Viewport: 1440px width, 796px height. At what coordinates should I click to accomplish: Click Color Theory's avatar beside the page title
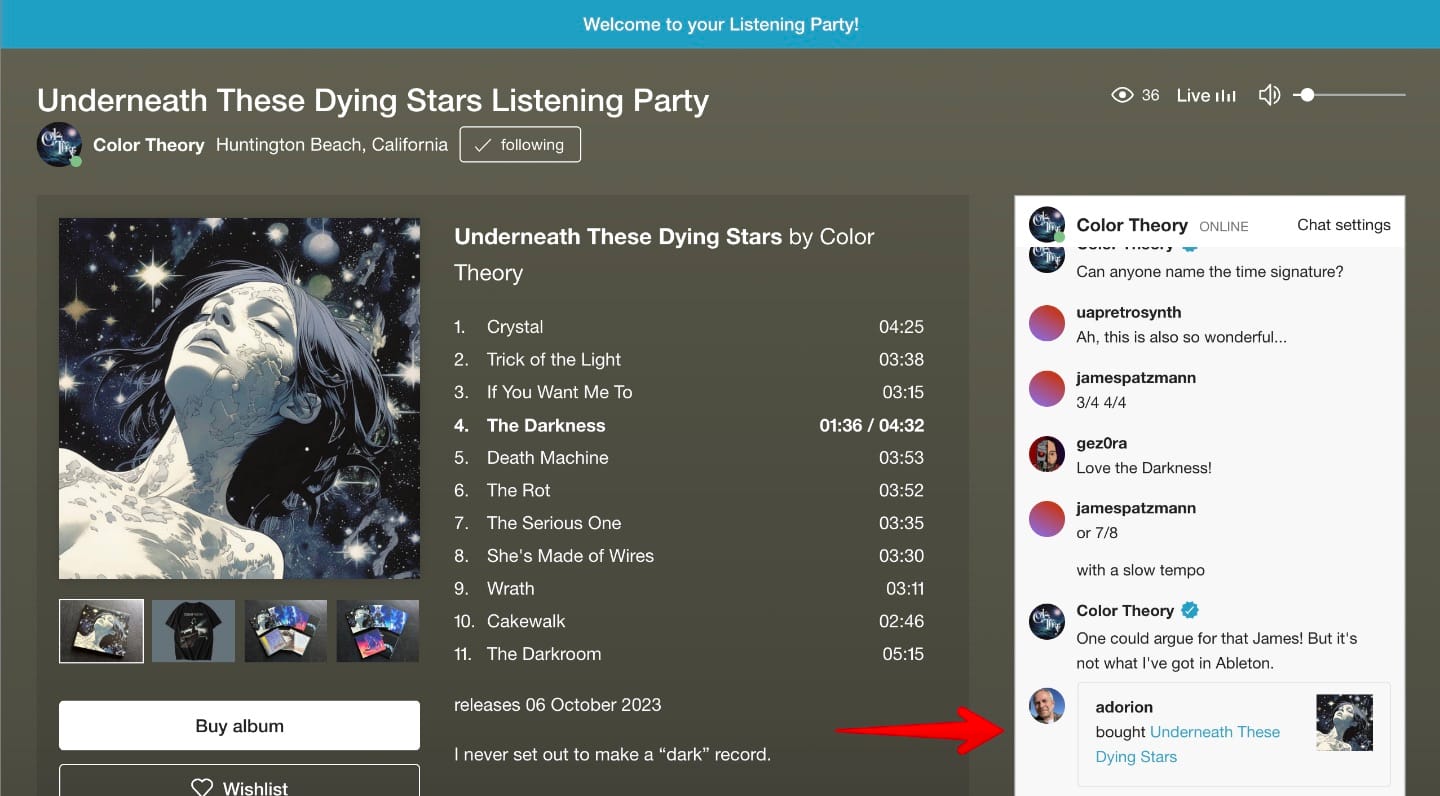click(58, 144)
